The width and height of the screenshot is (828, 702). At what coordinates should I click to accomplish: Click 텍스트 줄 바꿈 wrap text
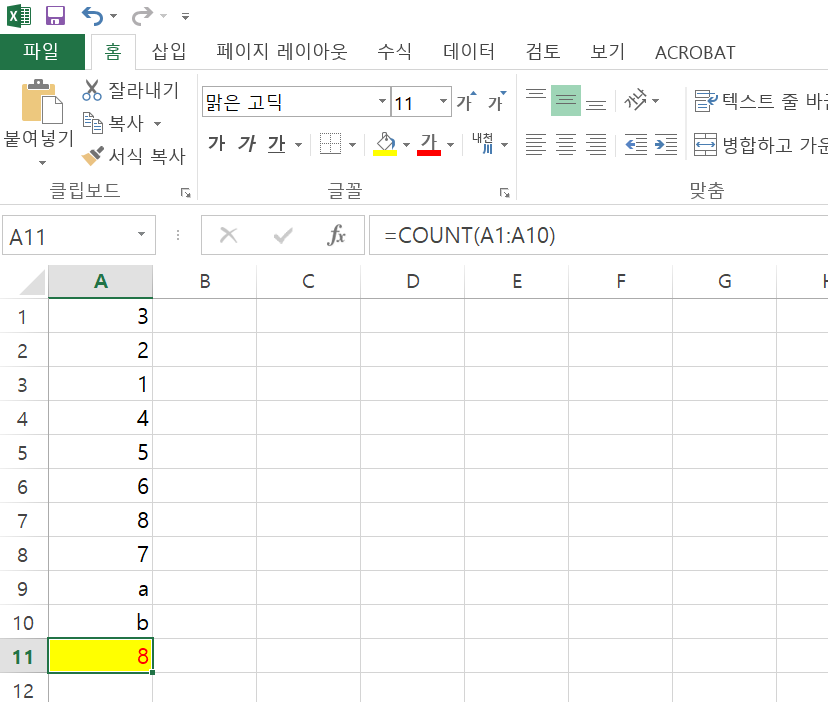pyautogui.click(x=760, y=101)
